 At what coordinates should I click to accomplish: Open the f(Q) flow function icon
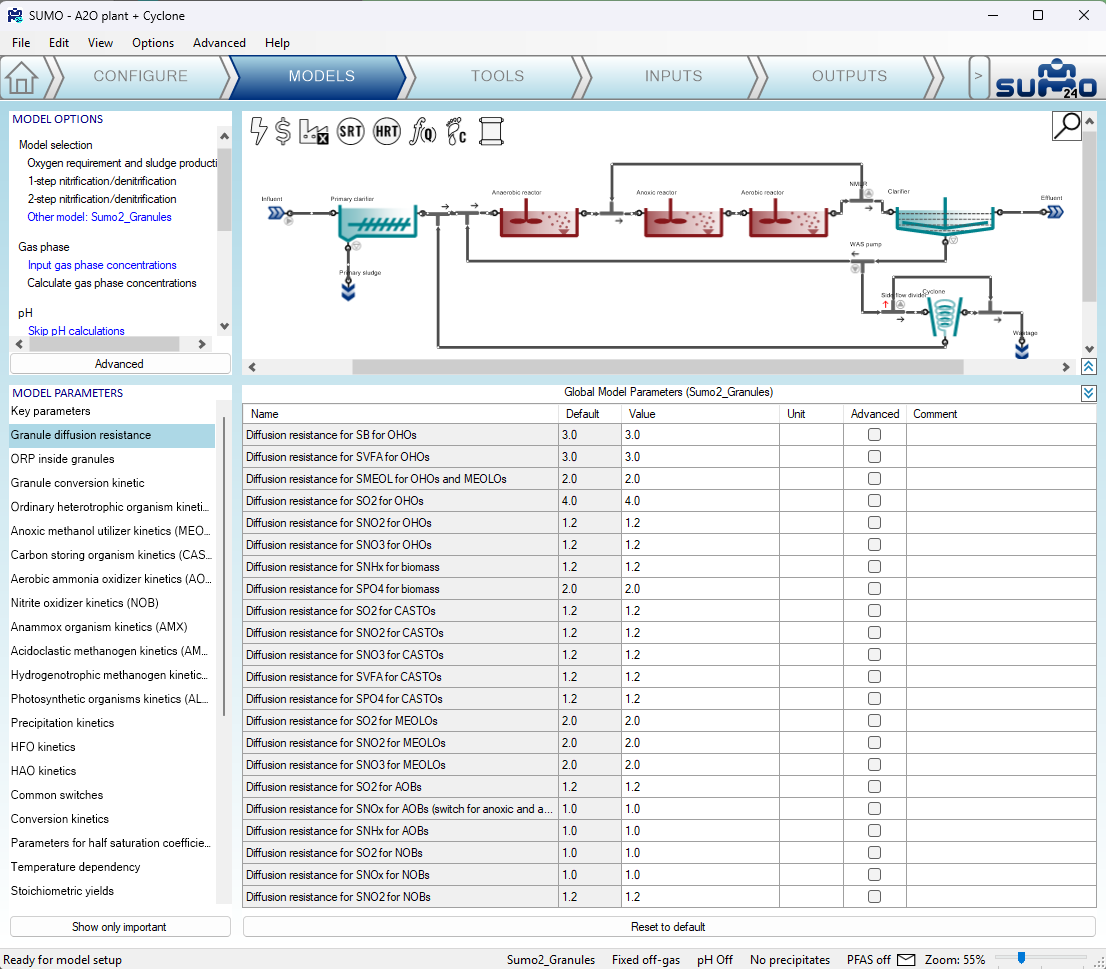[x=423, y=131]
